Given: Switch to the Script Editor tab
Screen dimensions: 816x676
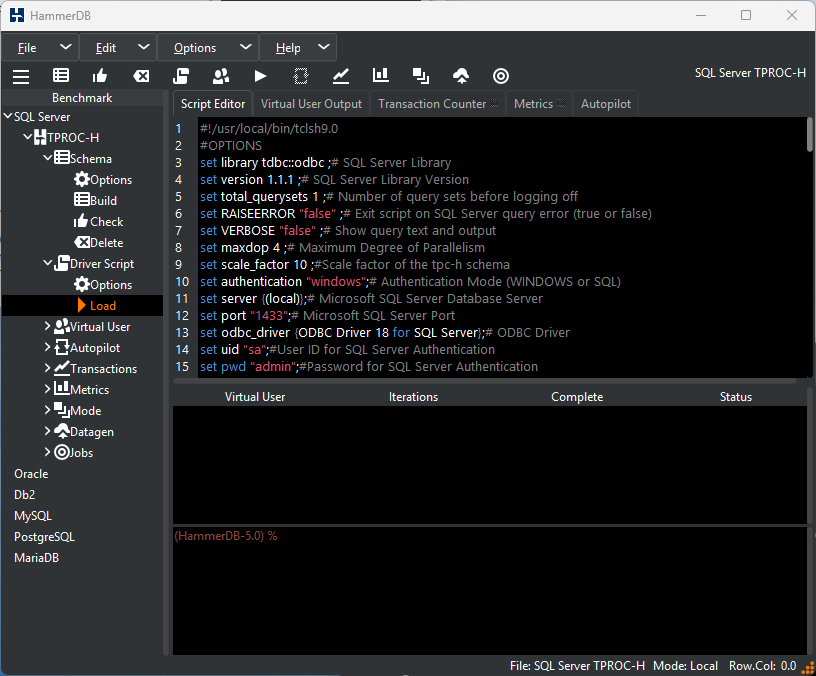Looking at the screenshot, I should click(x=213, y=104).
